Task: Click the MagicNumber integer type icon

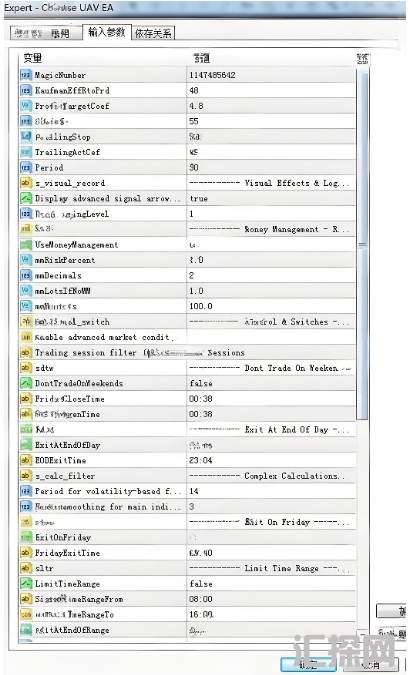Action: 26,75
